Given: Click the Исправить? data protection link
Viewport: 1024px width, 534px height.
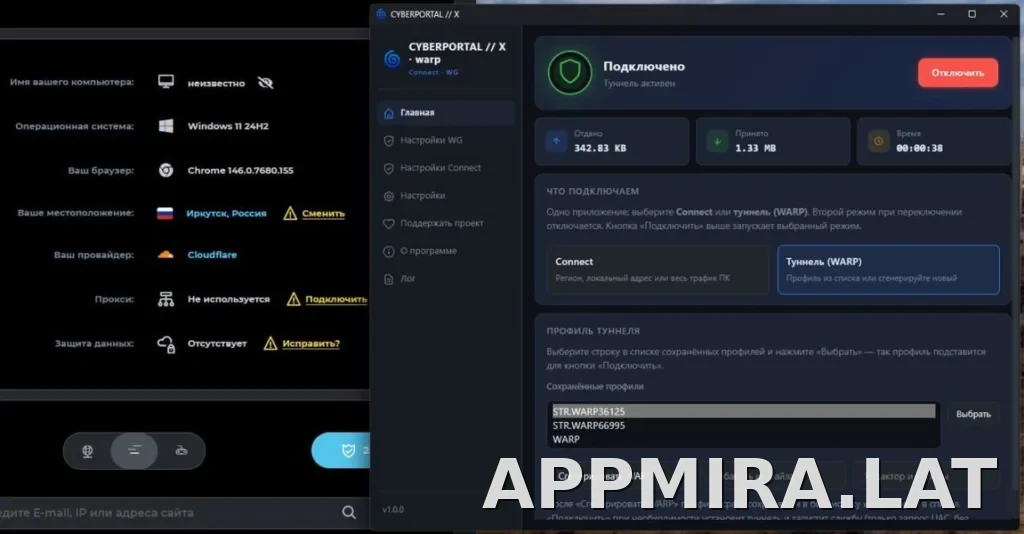Looking at the screenshot, I should [311, 343].
